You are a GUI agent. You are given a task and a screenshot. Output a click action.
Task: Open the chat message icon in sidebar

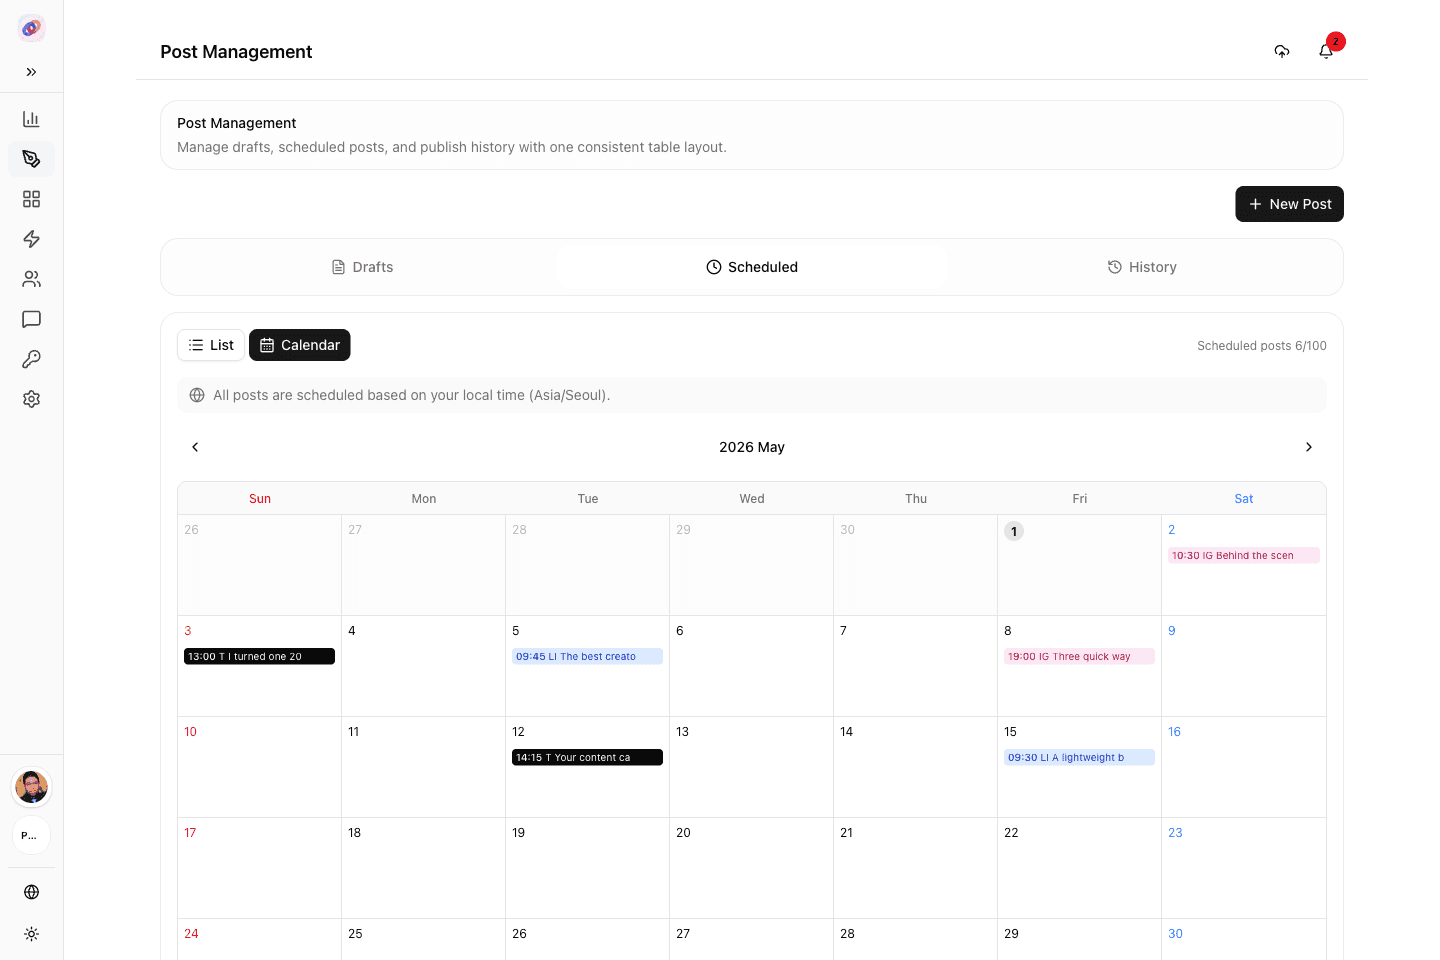(x=31, y=319)
